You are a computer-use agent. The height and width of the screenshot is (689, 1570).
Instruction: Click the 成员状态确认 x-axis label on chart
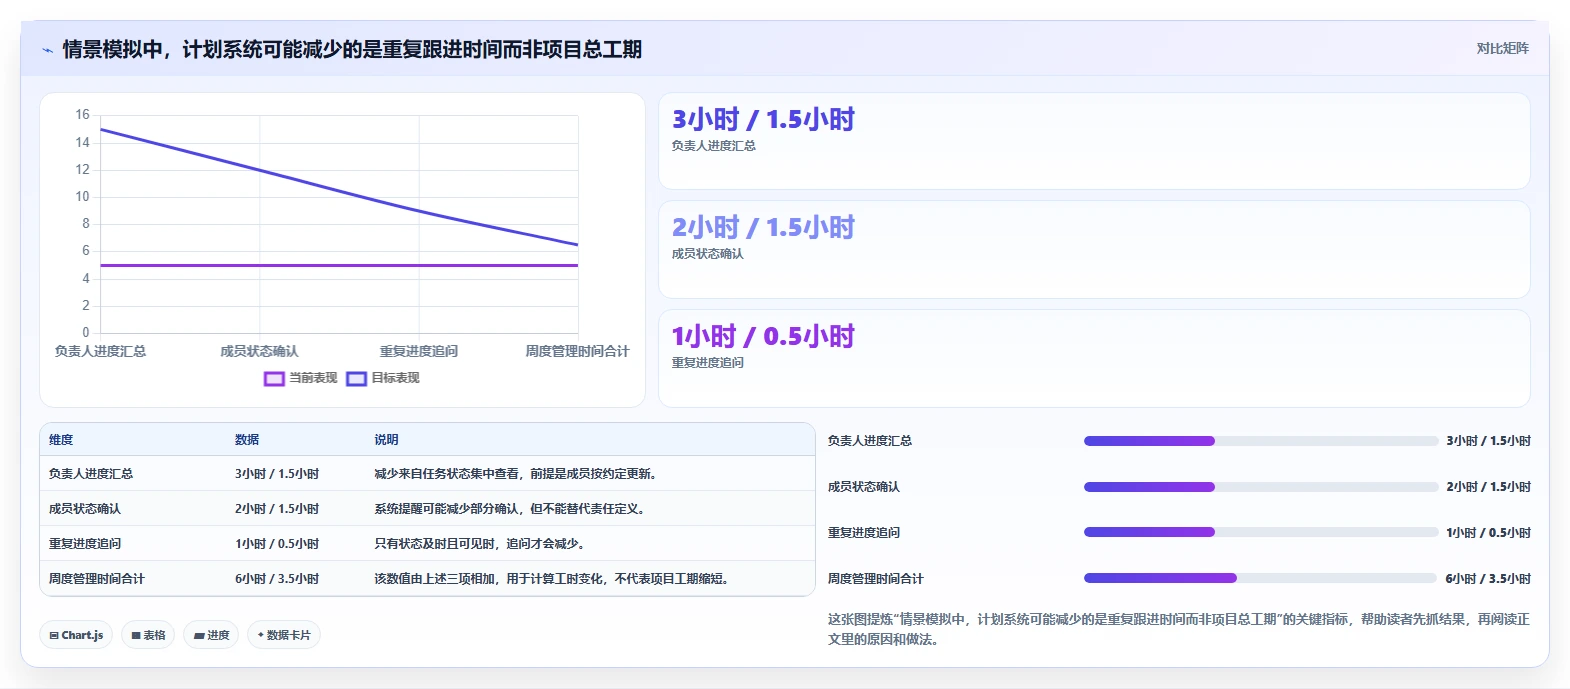point(259,351)
